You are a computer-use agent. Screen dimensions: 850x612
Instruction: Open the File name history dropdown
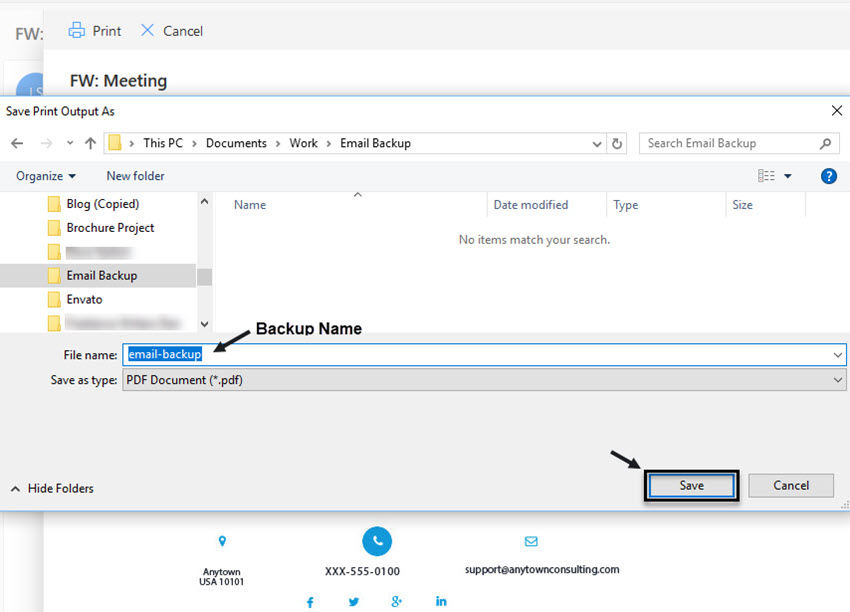click(838, 355)
